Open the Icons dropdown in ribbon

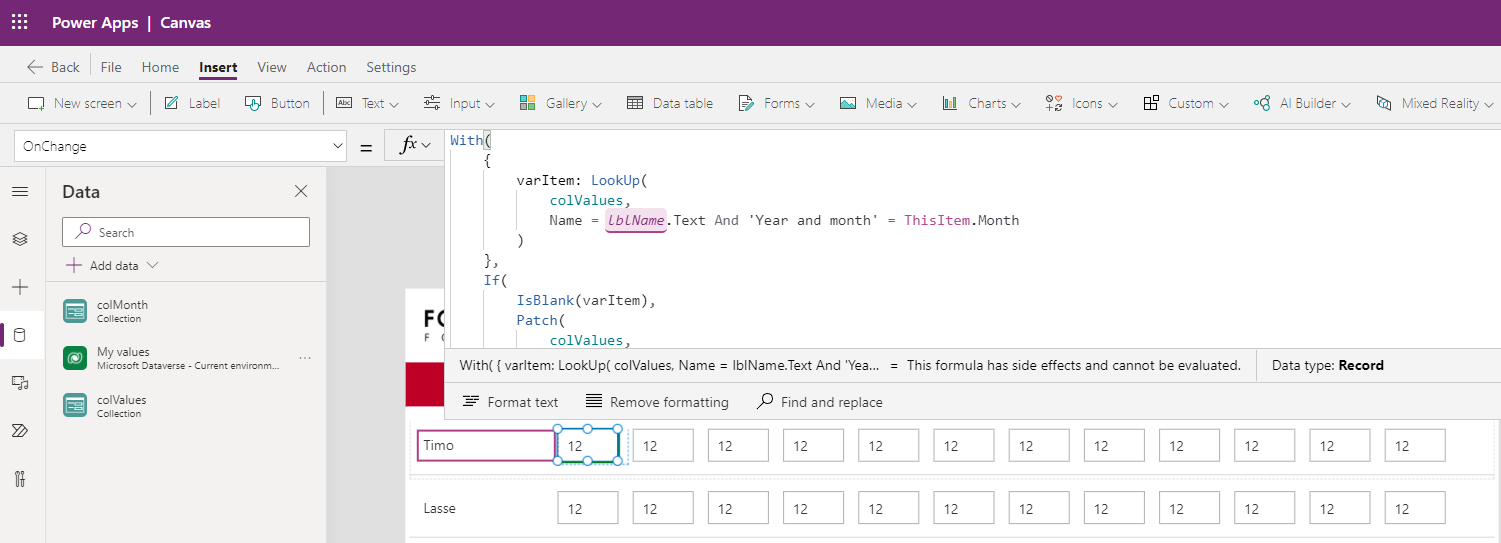pyautogui.click(x=1081, y=103)
